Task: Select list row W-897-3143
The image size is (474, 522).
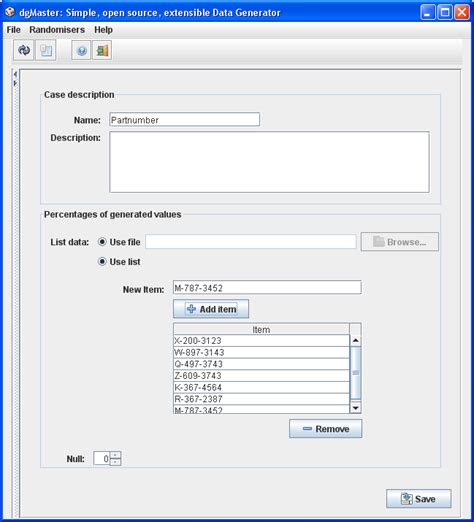Action: [x=261, y=352]
